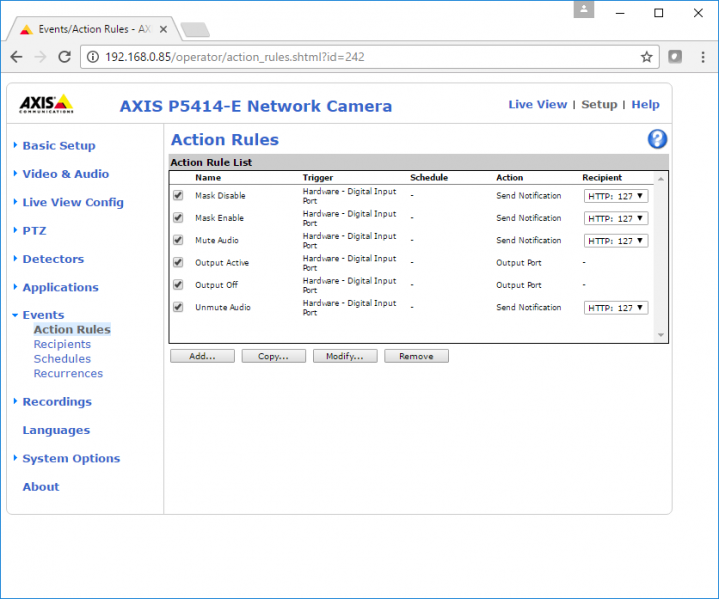This screenshot has width=719, height=599.
Task: Select the Output Active rule name
Action: tap(222, 263)
